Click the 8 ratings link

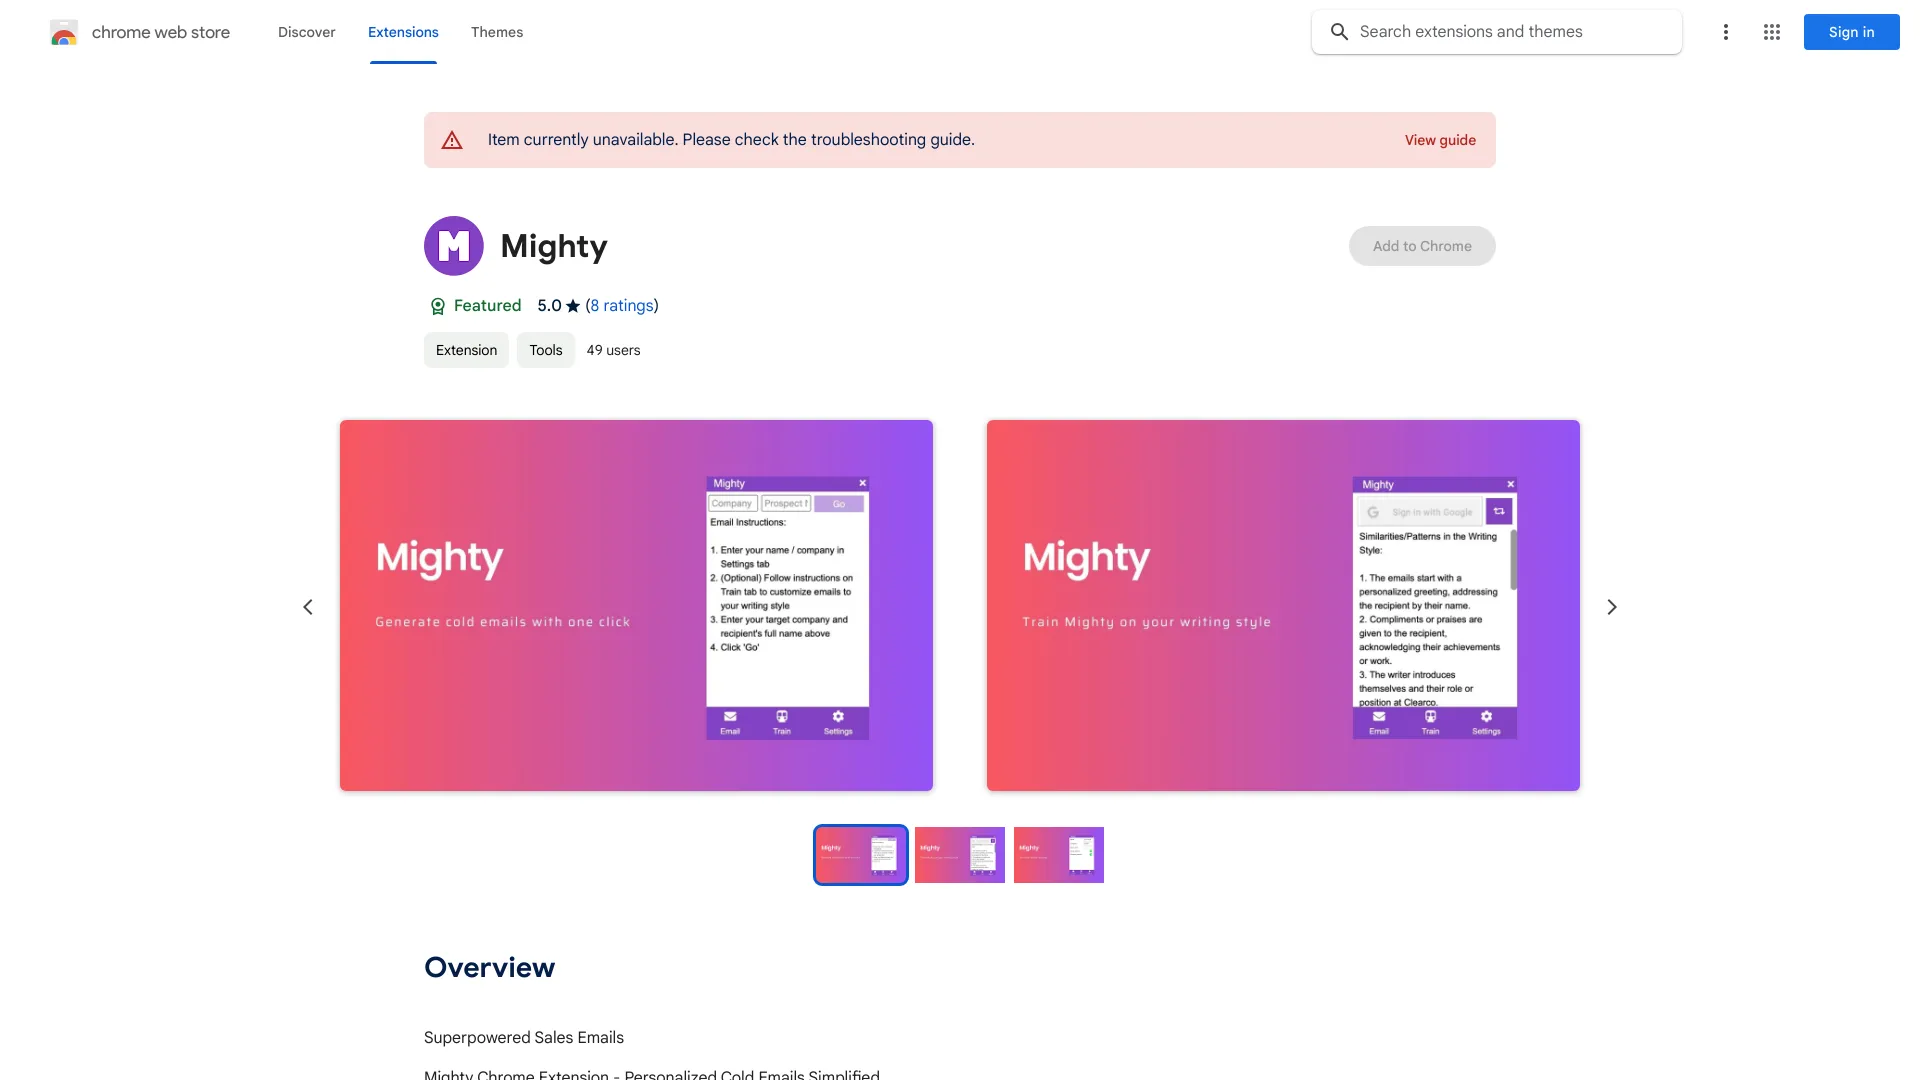[621, 305]
